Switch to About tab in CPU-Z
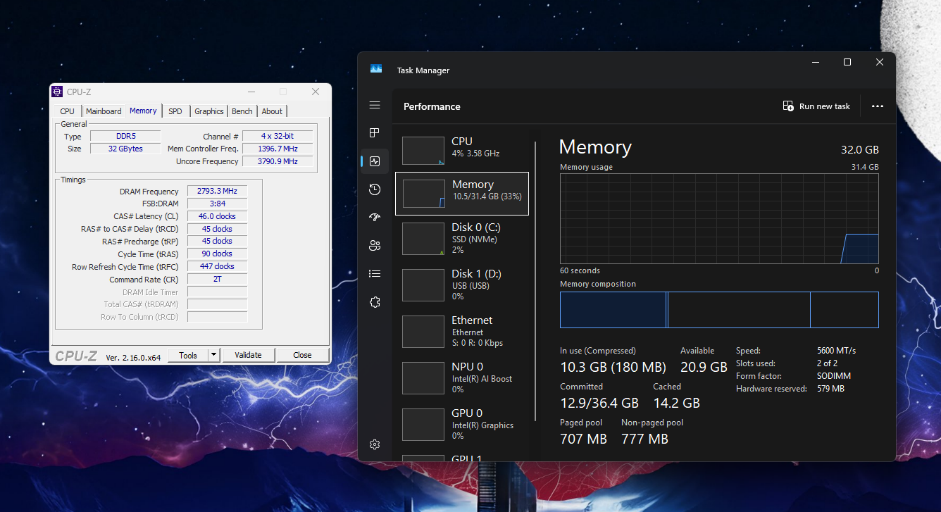 (272, 111)
